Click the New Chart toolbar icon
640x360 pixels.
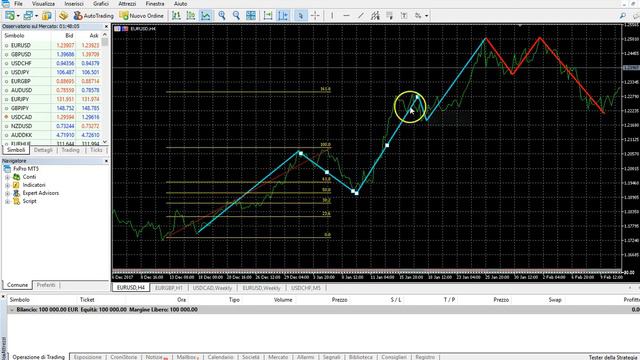(x=9, y=16)
